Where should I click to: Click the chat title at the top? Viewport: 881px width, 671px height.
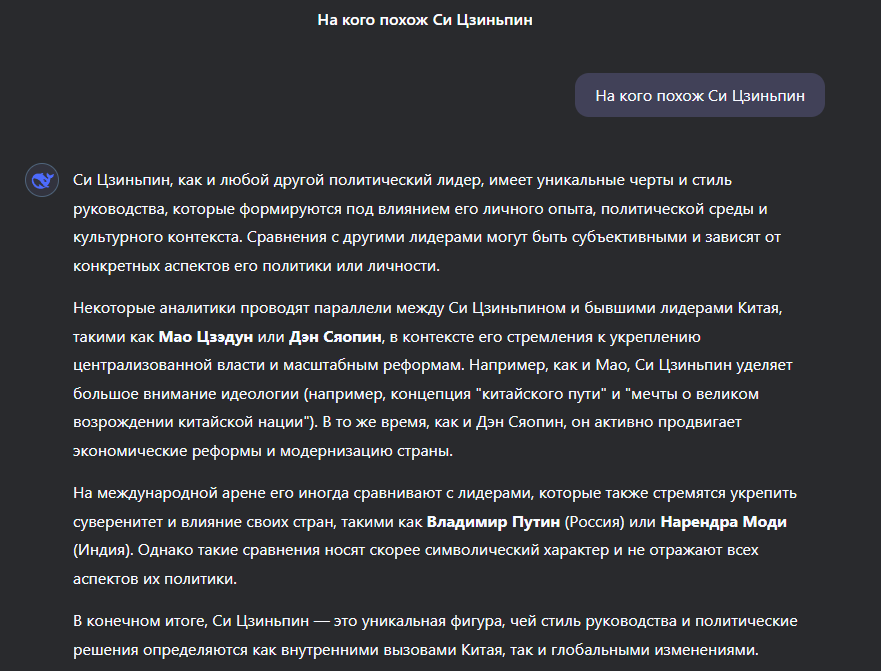coord(425,20)
